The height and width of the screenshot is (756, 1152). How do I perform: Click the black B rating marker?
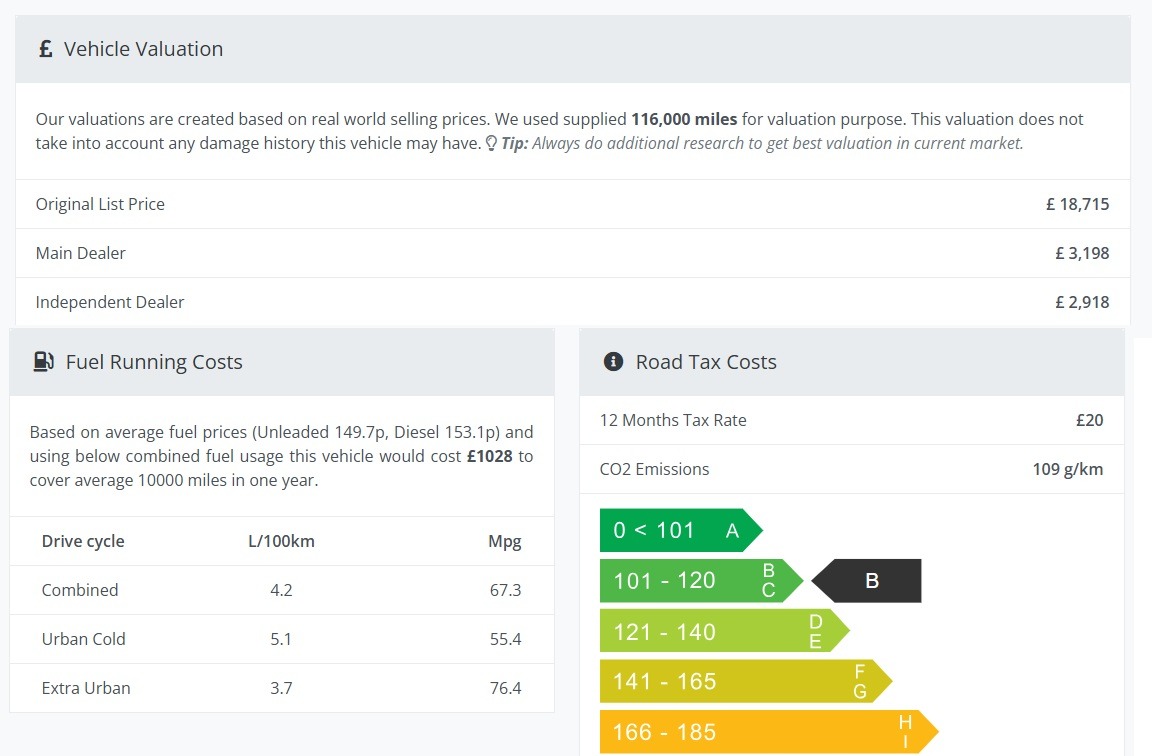click(x=866, y=580)
